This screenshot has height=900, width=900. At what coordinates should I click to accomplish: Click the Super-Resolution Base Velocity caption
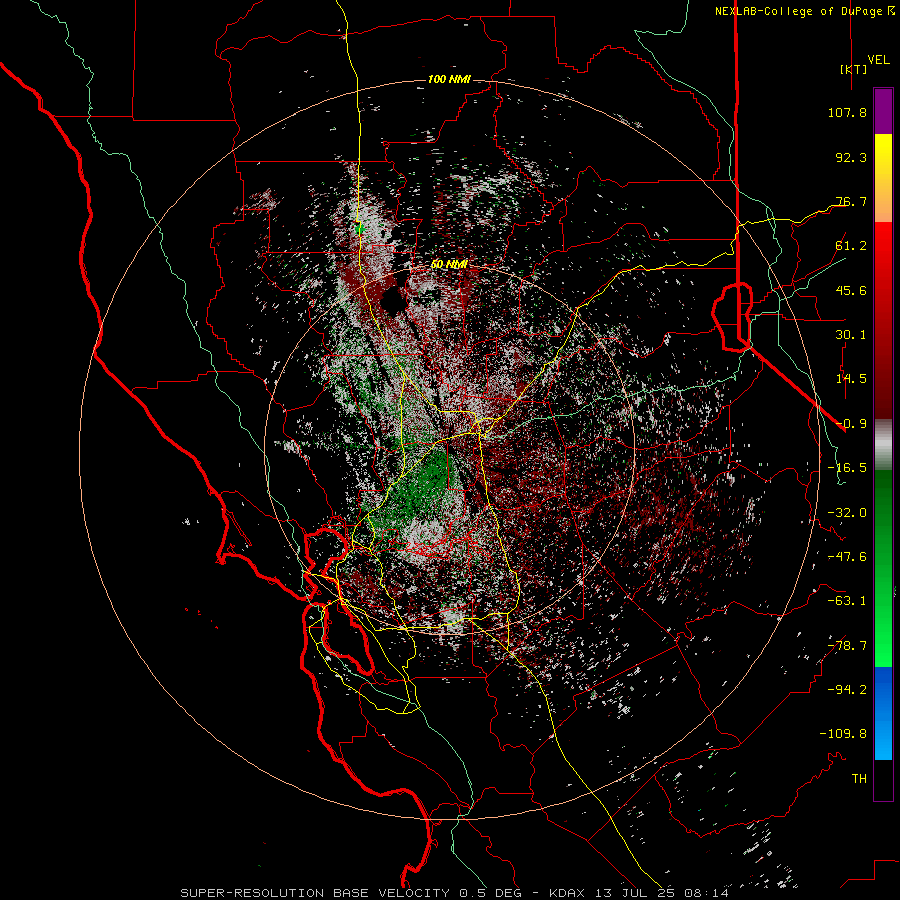pos(455,893)
